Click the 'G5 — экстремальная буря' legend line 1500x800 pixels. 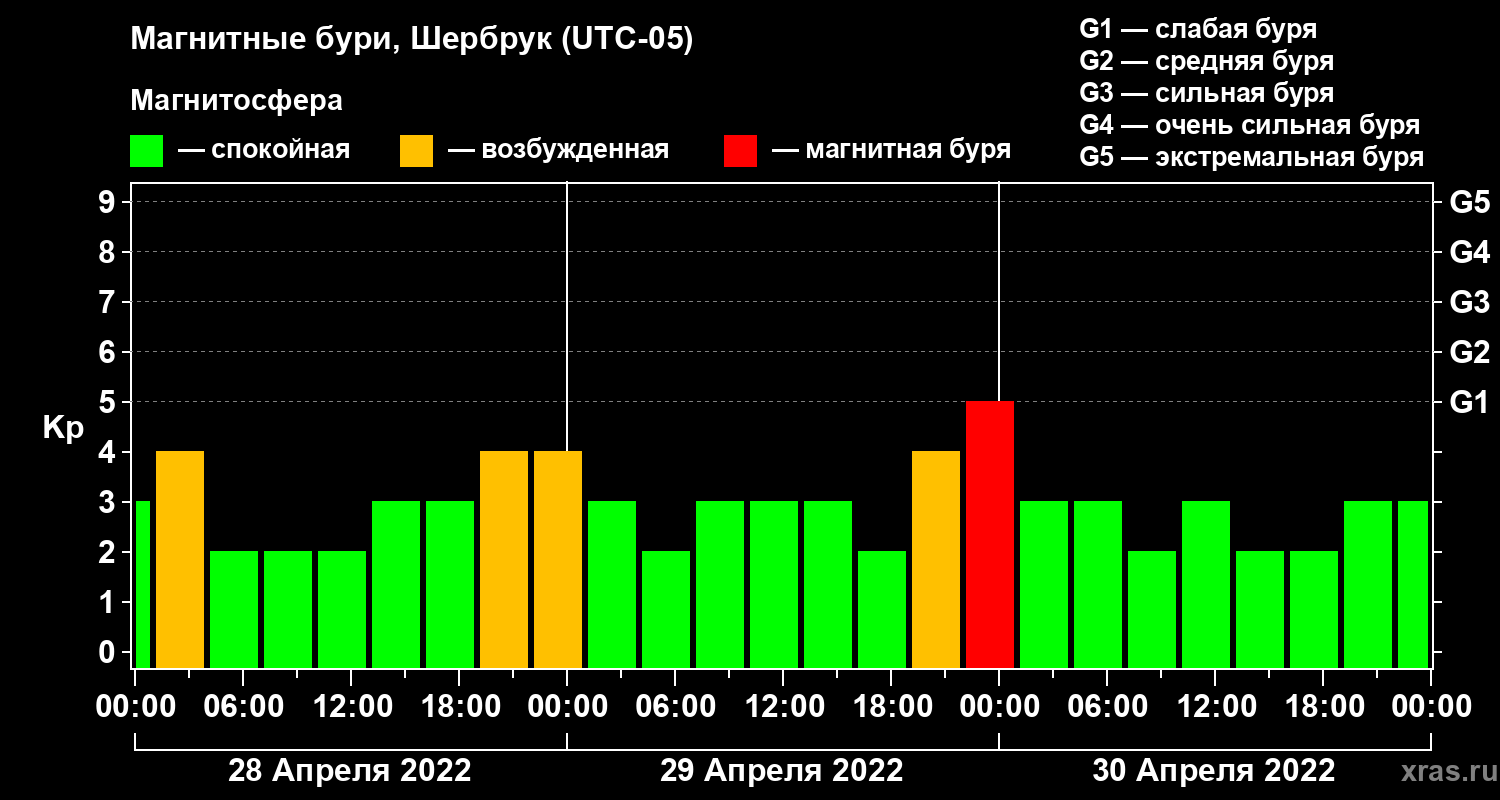click(x=1251, y=157)
